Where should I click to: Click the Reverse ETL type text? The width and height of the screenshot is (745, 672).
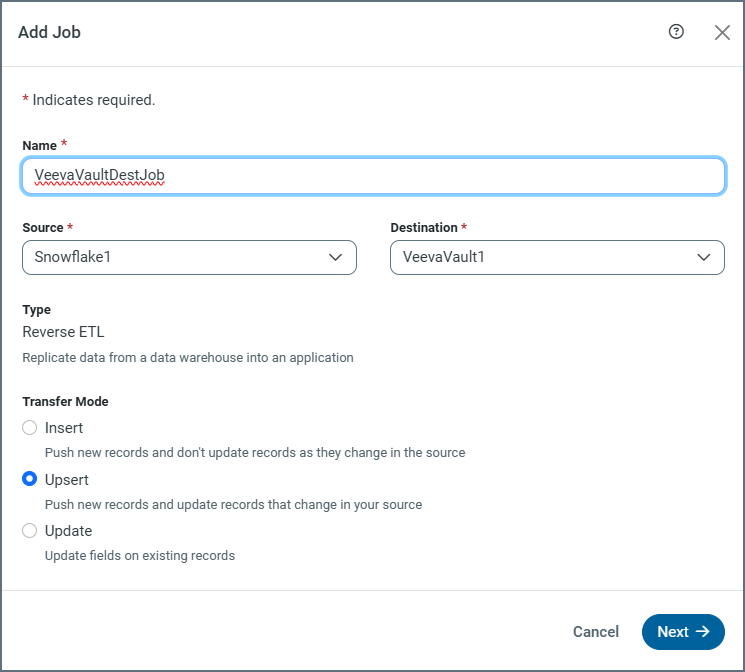(63, 332)
